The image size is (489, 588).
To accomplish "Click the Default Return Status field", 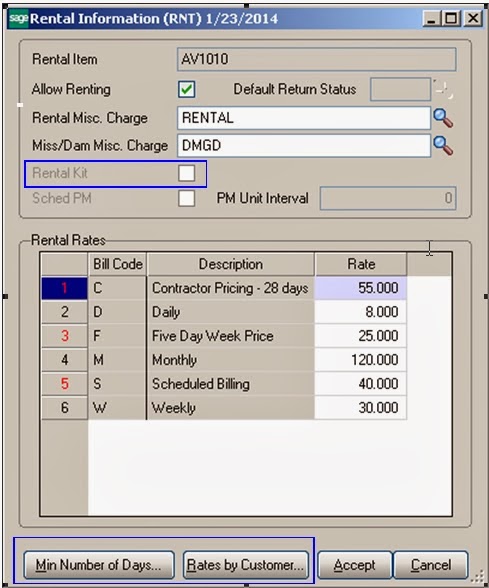I will (x=400, y=89).
